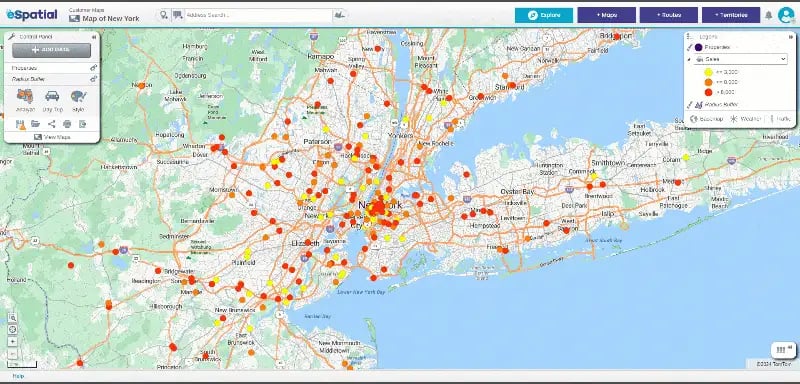
Task: Click the Radius Buffer polygon icon
Action: tap(698, 105)
